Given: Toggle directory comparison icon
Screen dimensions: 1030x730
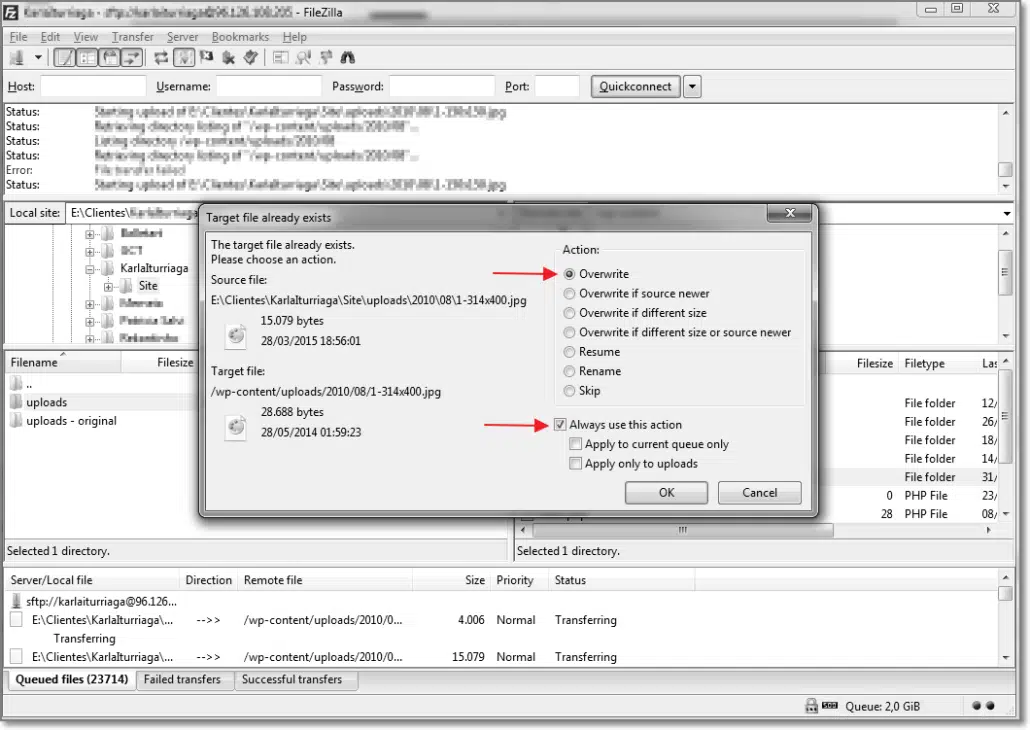Looking at the screenshot, I should tap(303, 58).
